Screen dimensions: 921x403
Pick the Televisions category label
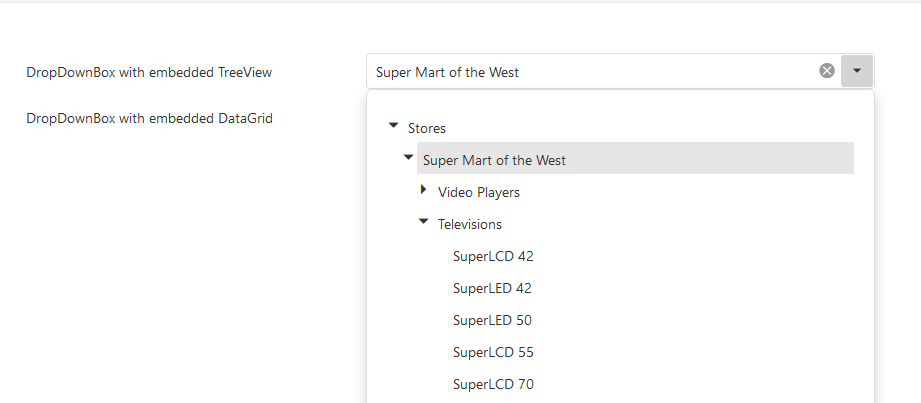(x=470, y=224)
